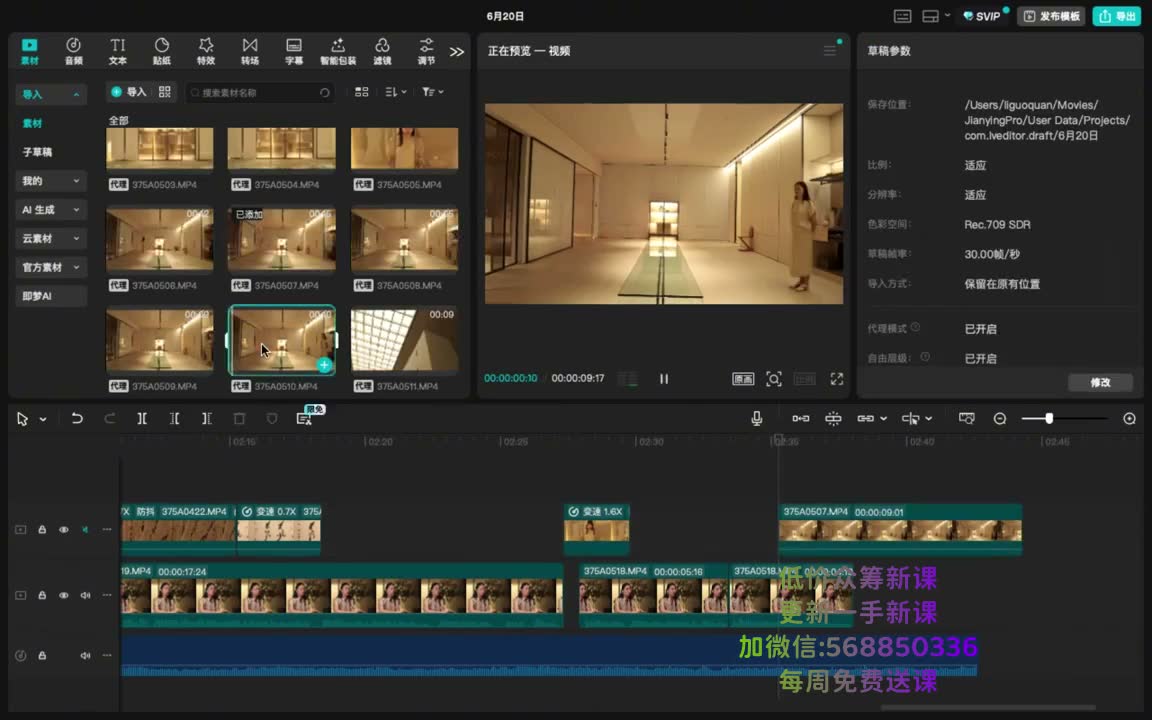Image resolution: width=1152 pixels, height=720 pixels.
Task: Toggle visibility eye of top video track
Action: pos(64,530)
